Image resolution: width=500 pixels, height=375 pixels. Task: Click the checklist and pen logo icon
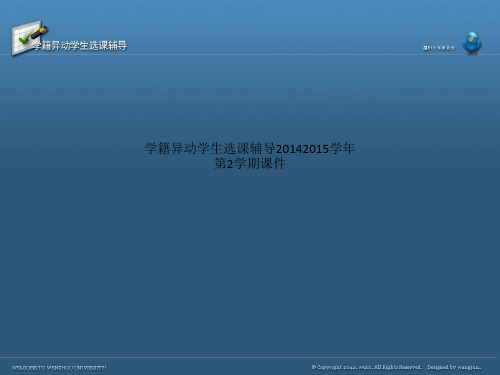[29, 38]
